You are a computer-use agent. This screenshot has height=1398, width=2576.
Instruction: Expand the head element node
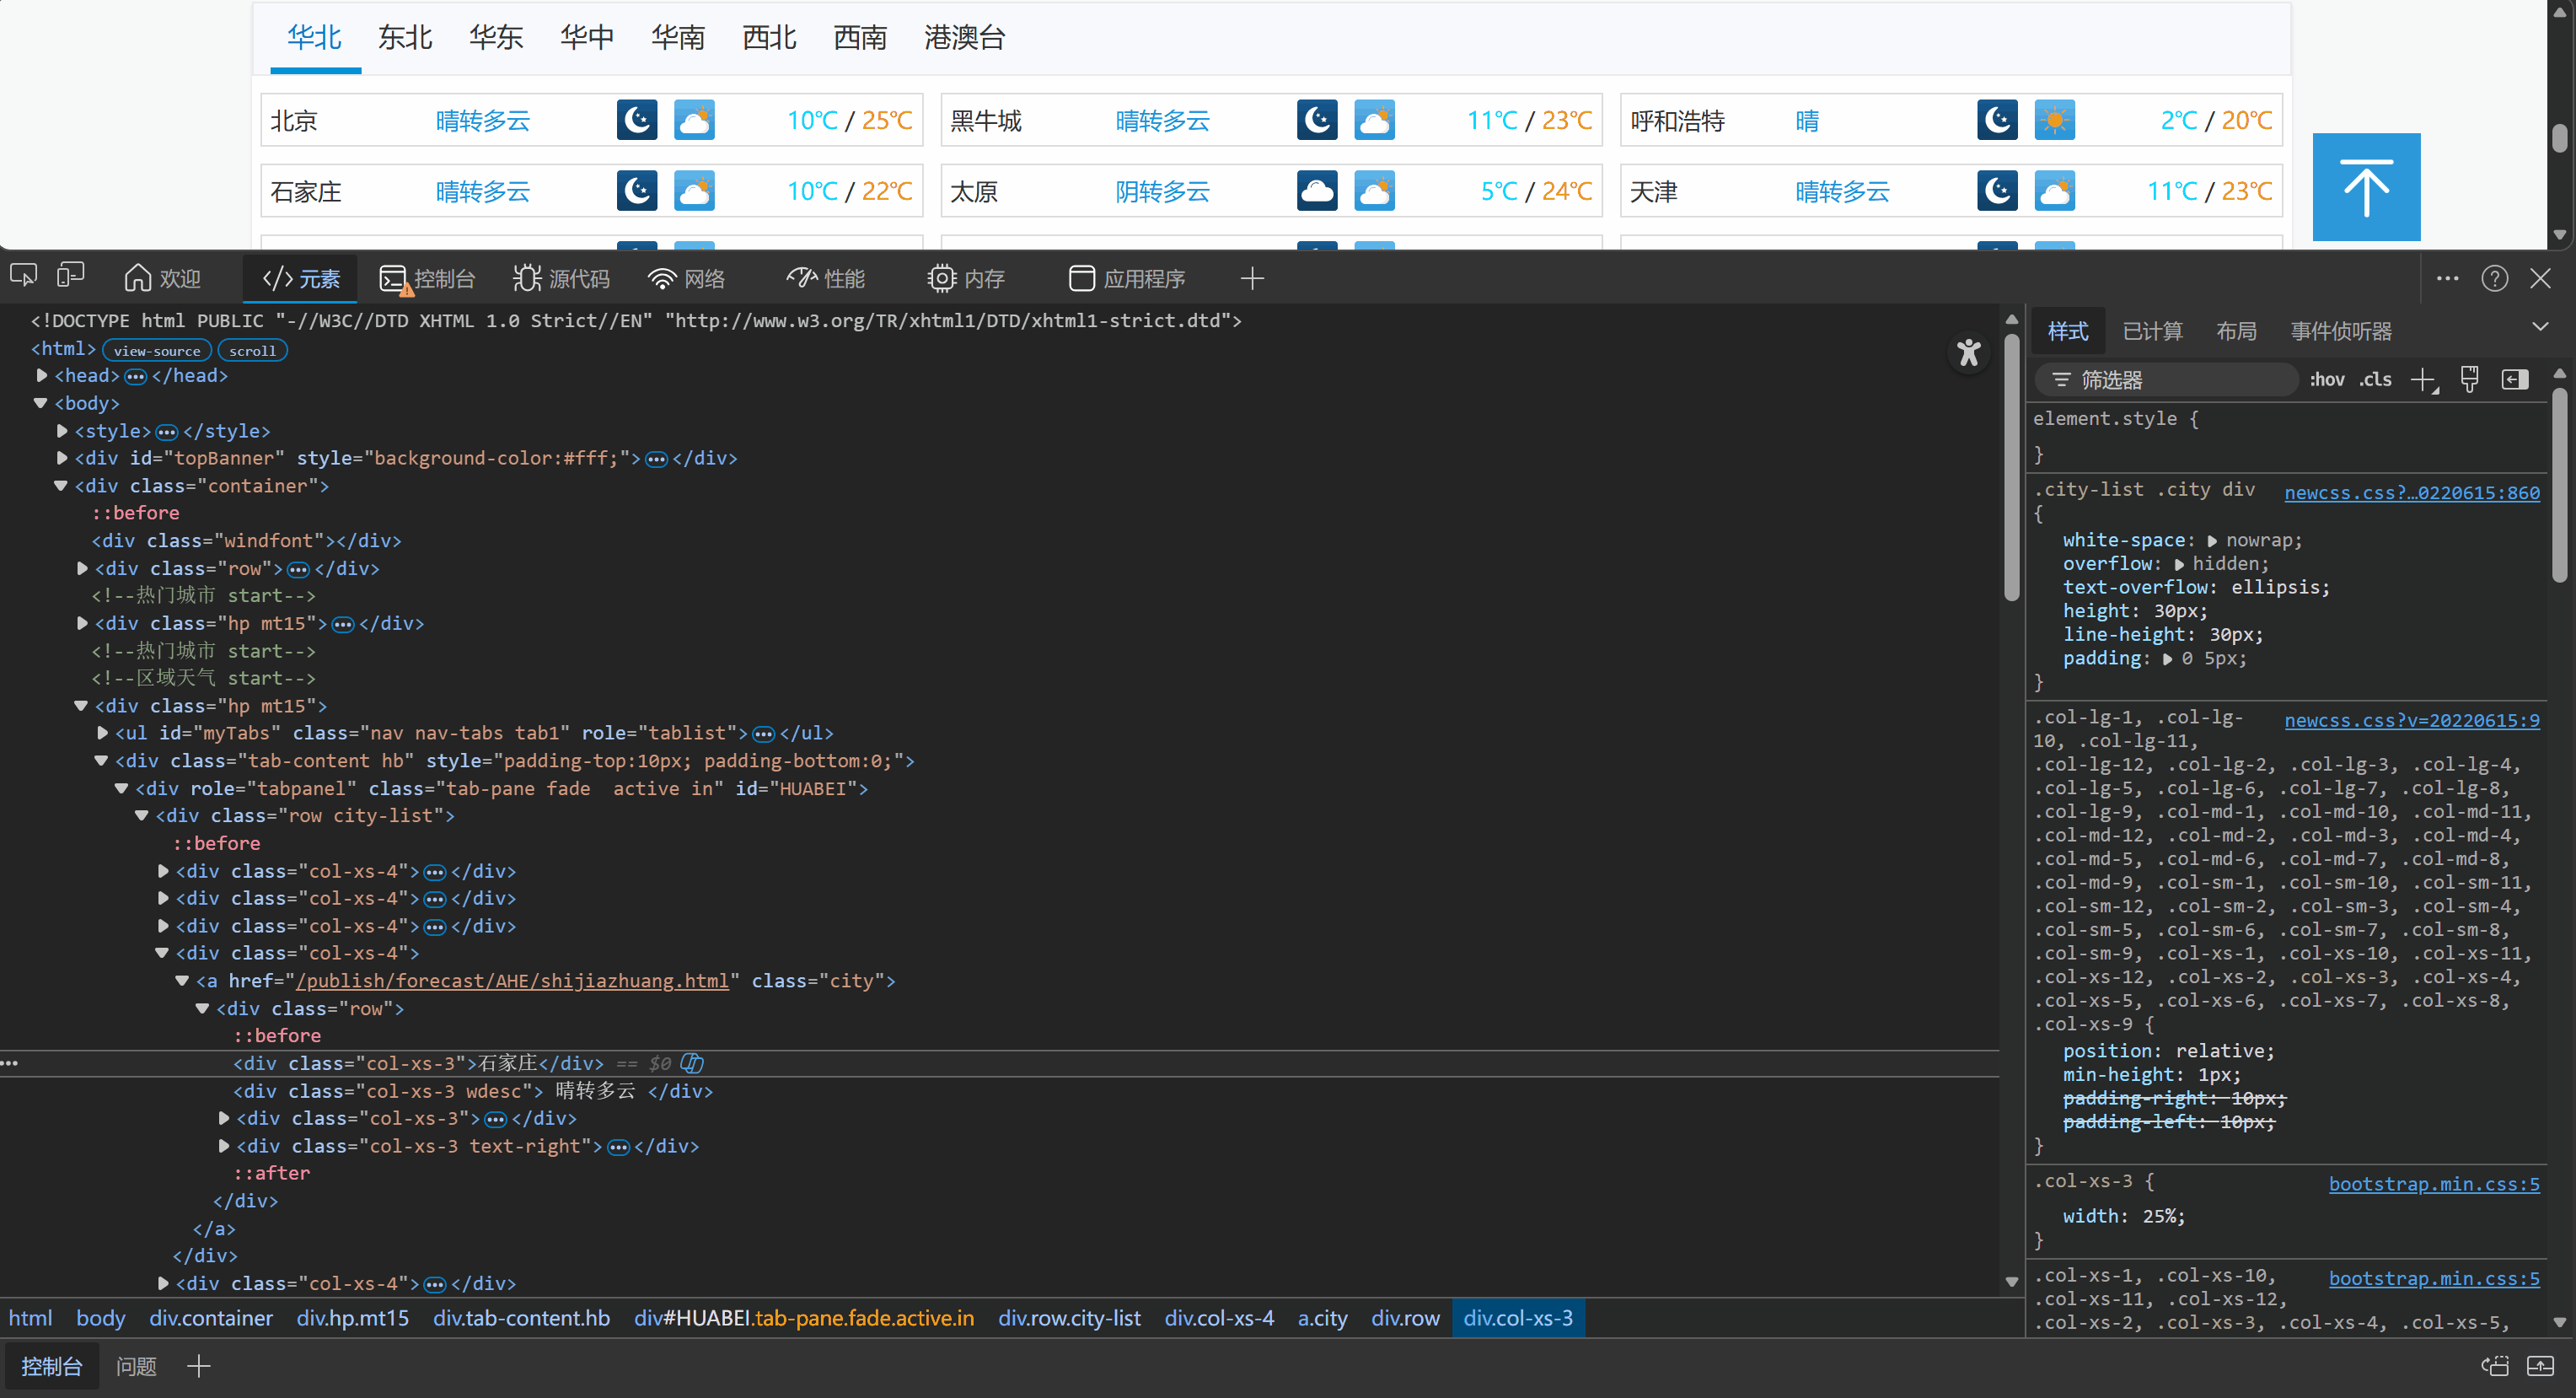click(42, 376)
